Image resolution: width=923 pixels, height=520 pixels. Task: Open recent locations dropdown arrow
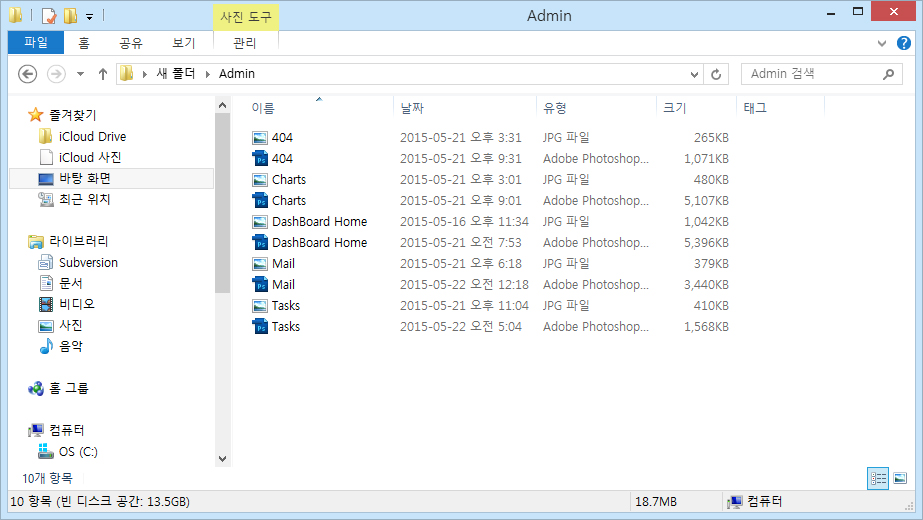[81, 74]
